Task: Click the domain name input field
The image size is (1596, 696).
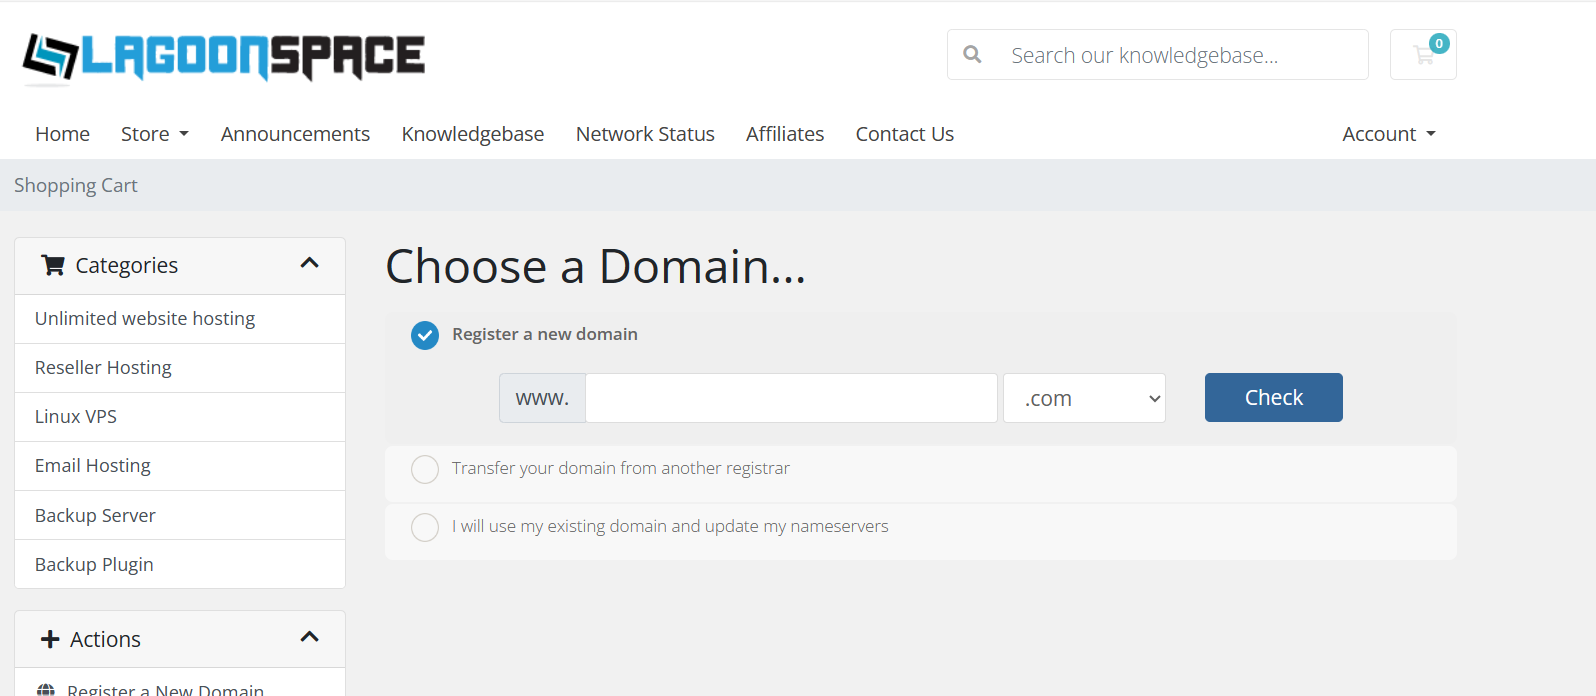Action: click(791, 398)
